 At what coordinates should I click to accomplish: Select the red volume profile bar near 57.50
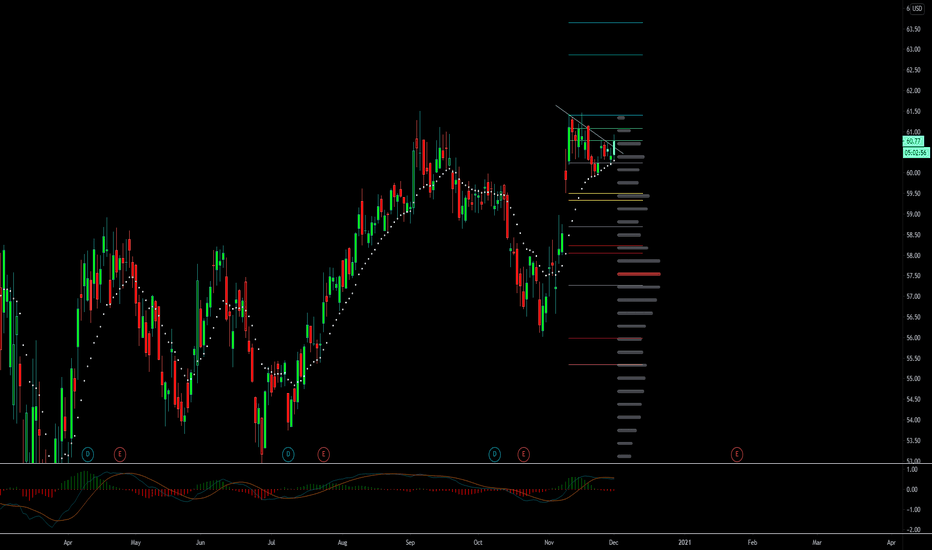click(x=639, y=274)
